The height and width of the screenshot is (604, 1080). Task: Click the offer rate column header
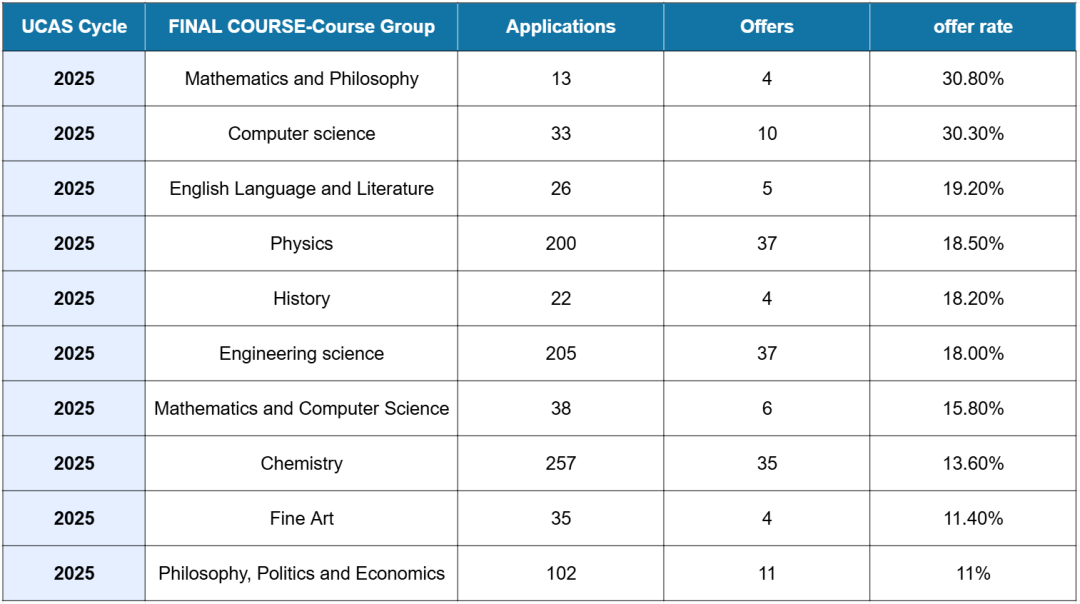click(x=972, y=27)
